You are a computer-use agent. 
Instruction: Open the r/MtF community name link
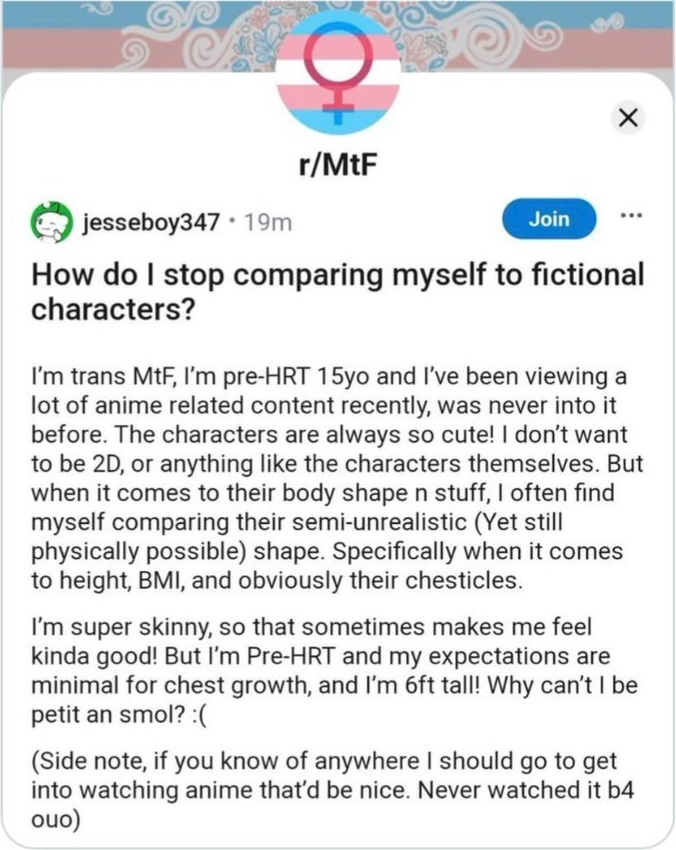(337, 165)
